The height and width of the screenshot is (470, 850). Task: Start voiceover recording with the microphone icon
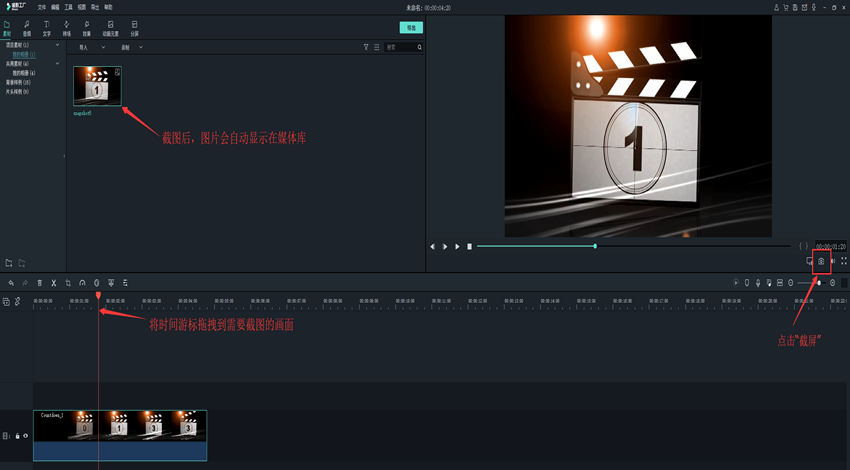[758, 283]
